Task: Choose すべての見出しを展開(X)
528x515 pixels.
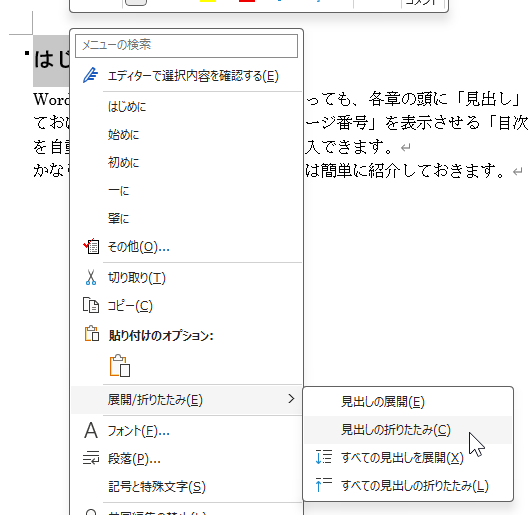Action: click(408, 458)
